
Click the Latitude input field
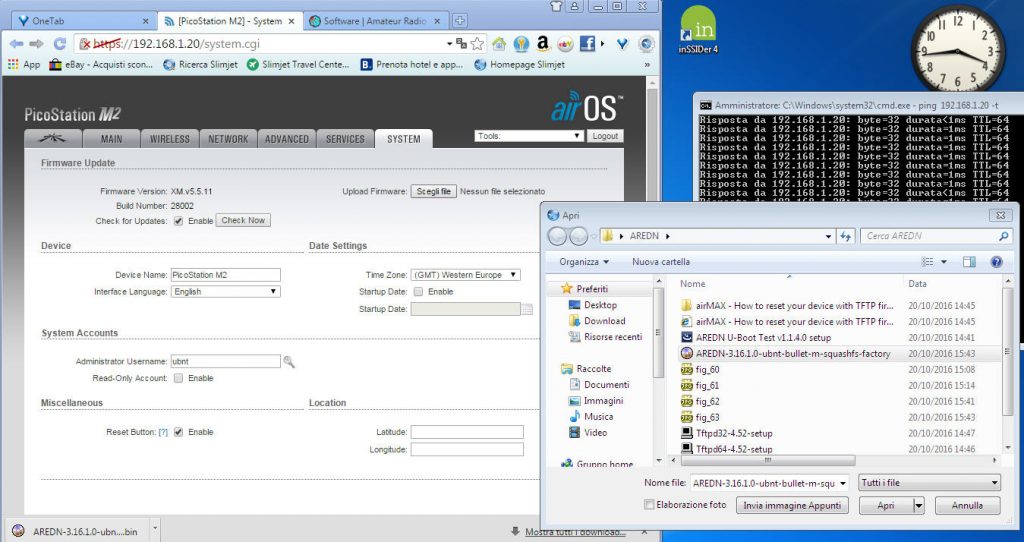coord(467,432)
